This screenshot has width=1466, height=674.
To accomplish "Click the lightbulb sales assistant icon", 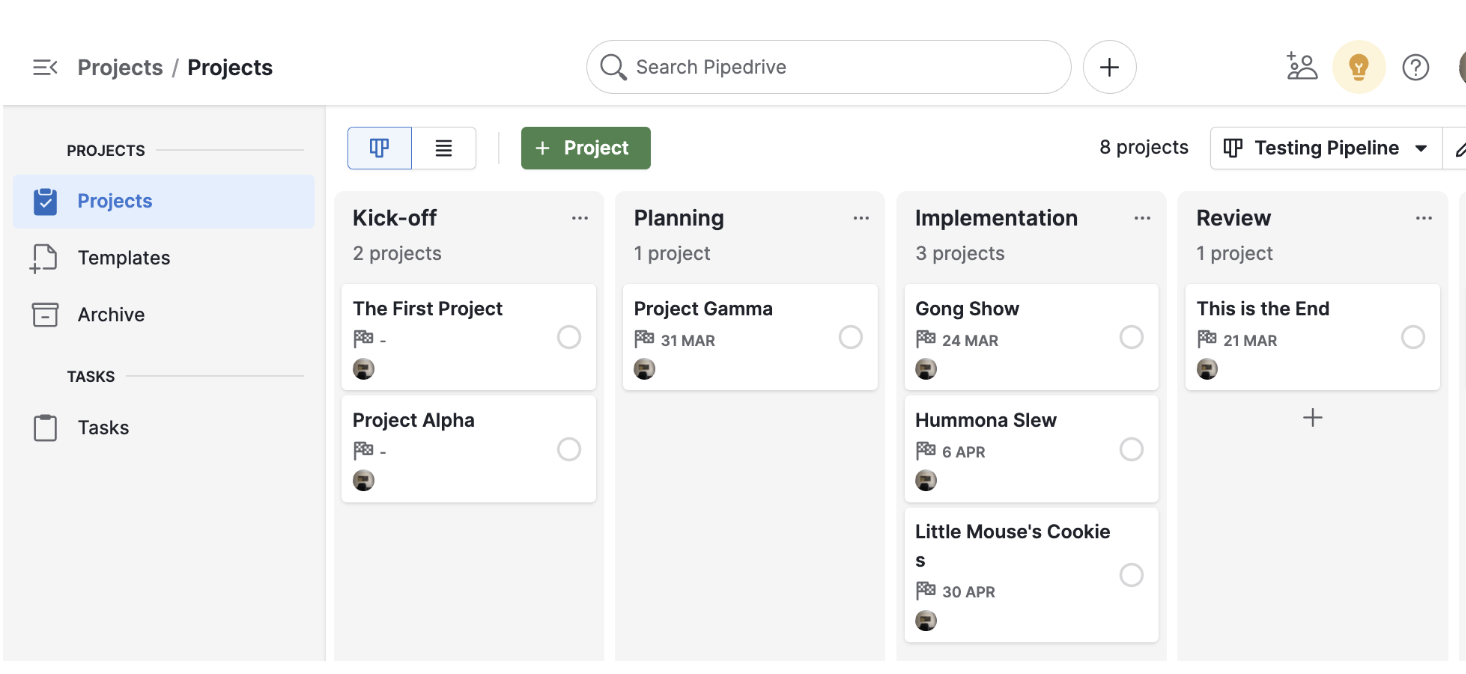I will click(x=1358, y=67).
